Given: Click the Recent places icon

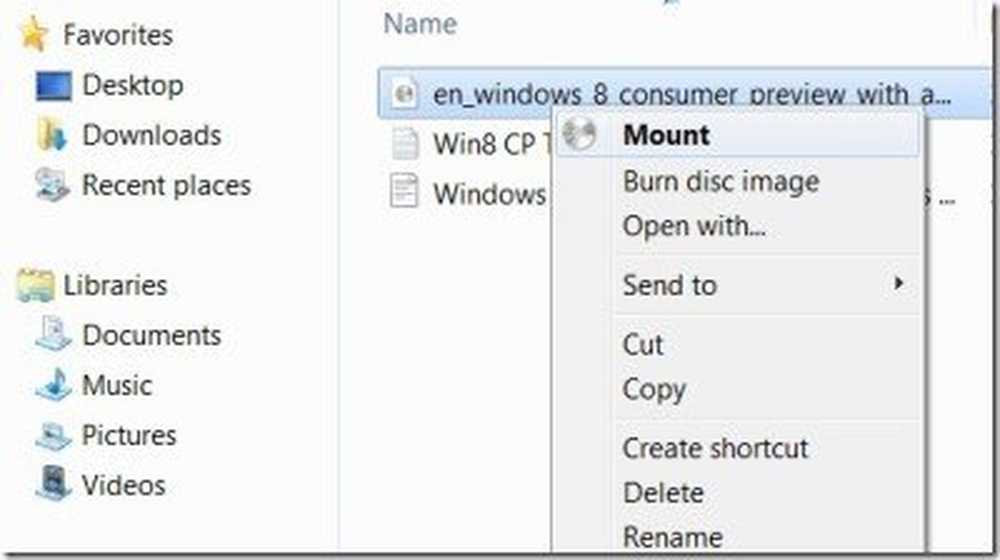Looking at the screenshot, I should tap(53, 185).
